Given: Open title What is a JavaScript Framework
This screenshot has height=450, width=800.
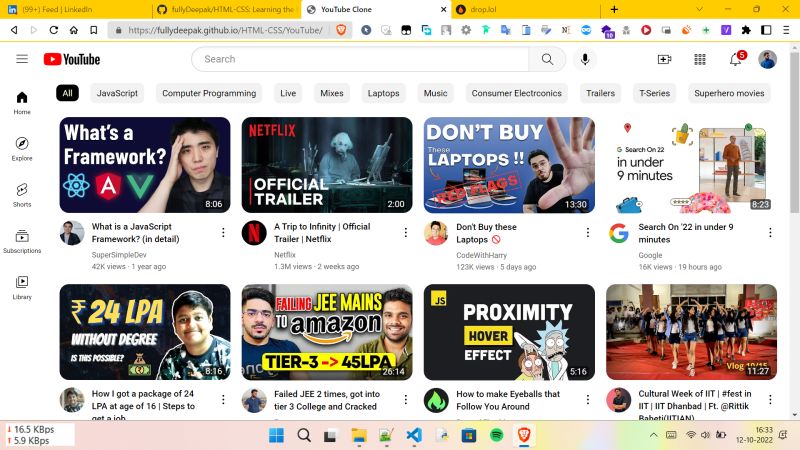Looking at the screenshot, I should [135, 233].
